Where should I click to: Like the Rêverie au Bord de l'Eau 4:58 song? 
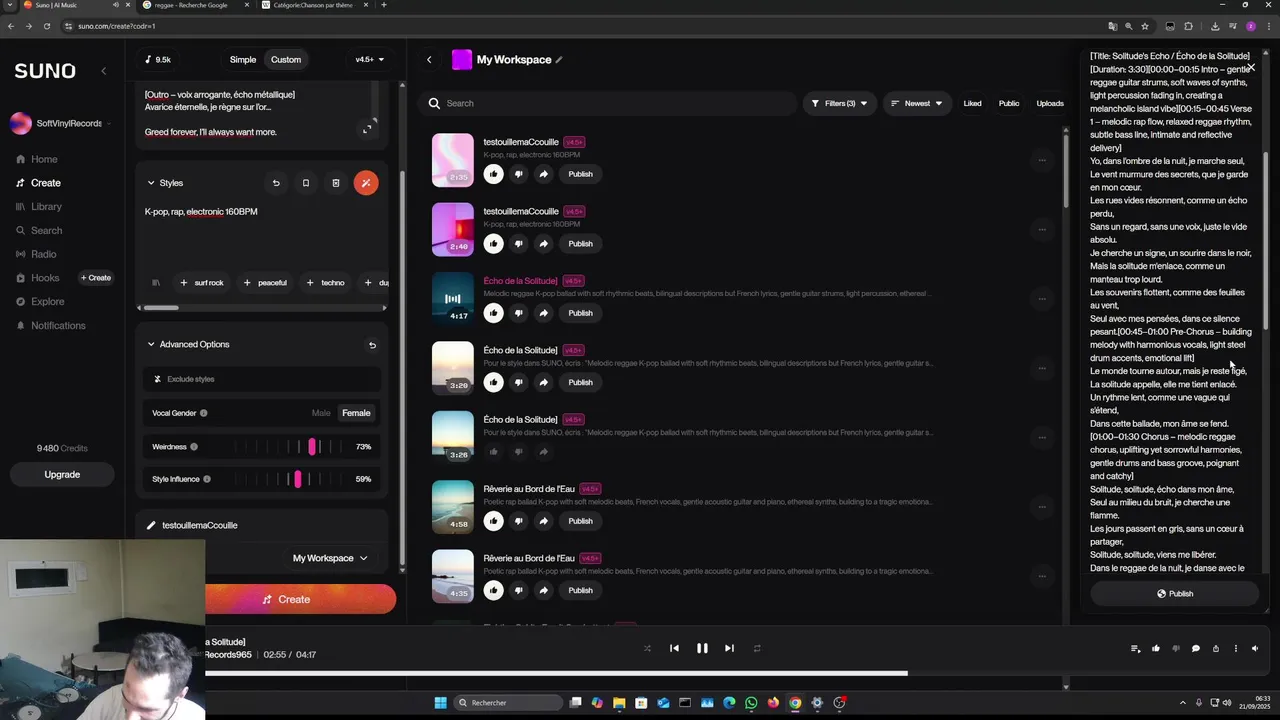pyautogui.click(x=493, y=521)
